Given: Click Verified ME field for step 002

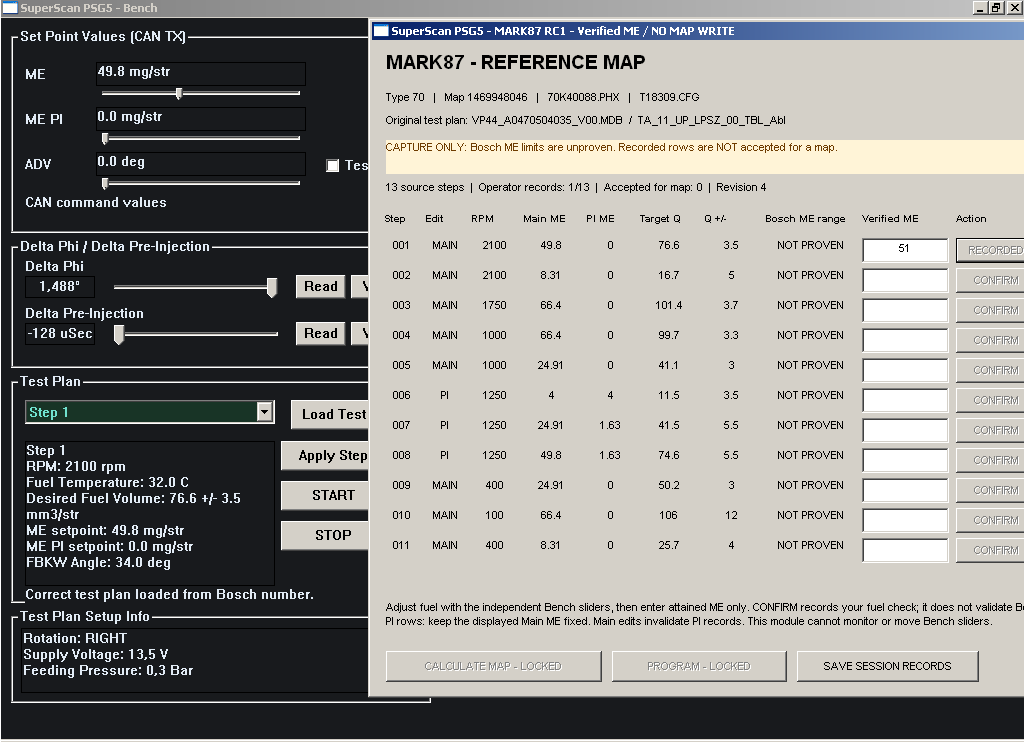Looking at the screenshot, I should (x=905, y=280).
